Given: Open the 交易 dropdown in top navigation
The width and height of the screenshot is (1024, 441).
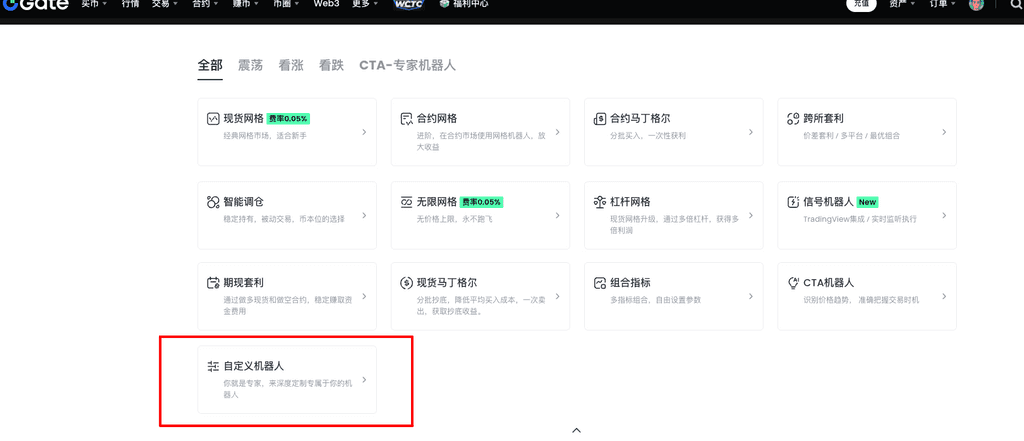Looking at the screenshot, I should point(163,4).
